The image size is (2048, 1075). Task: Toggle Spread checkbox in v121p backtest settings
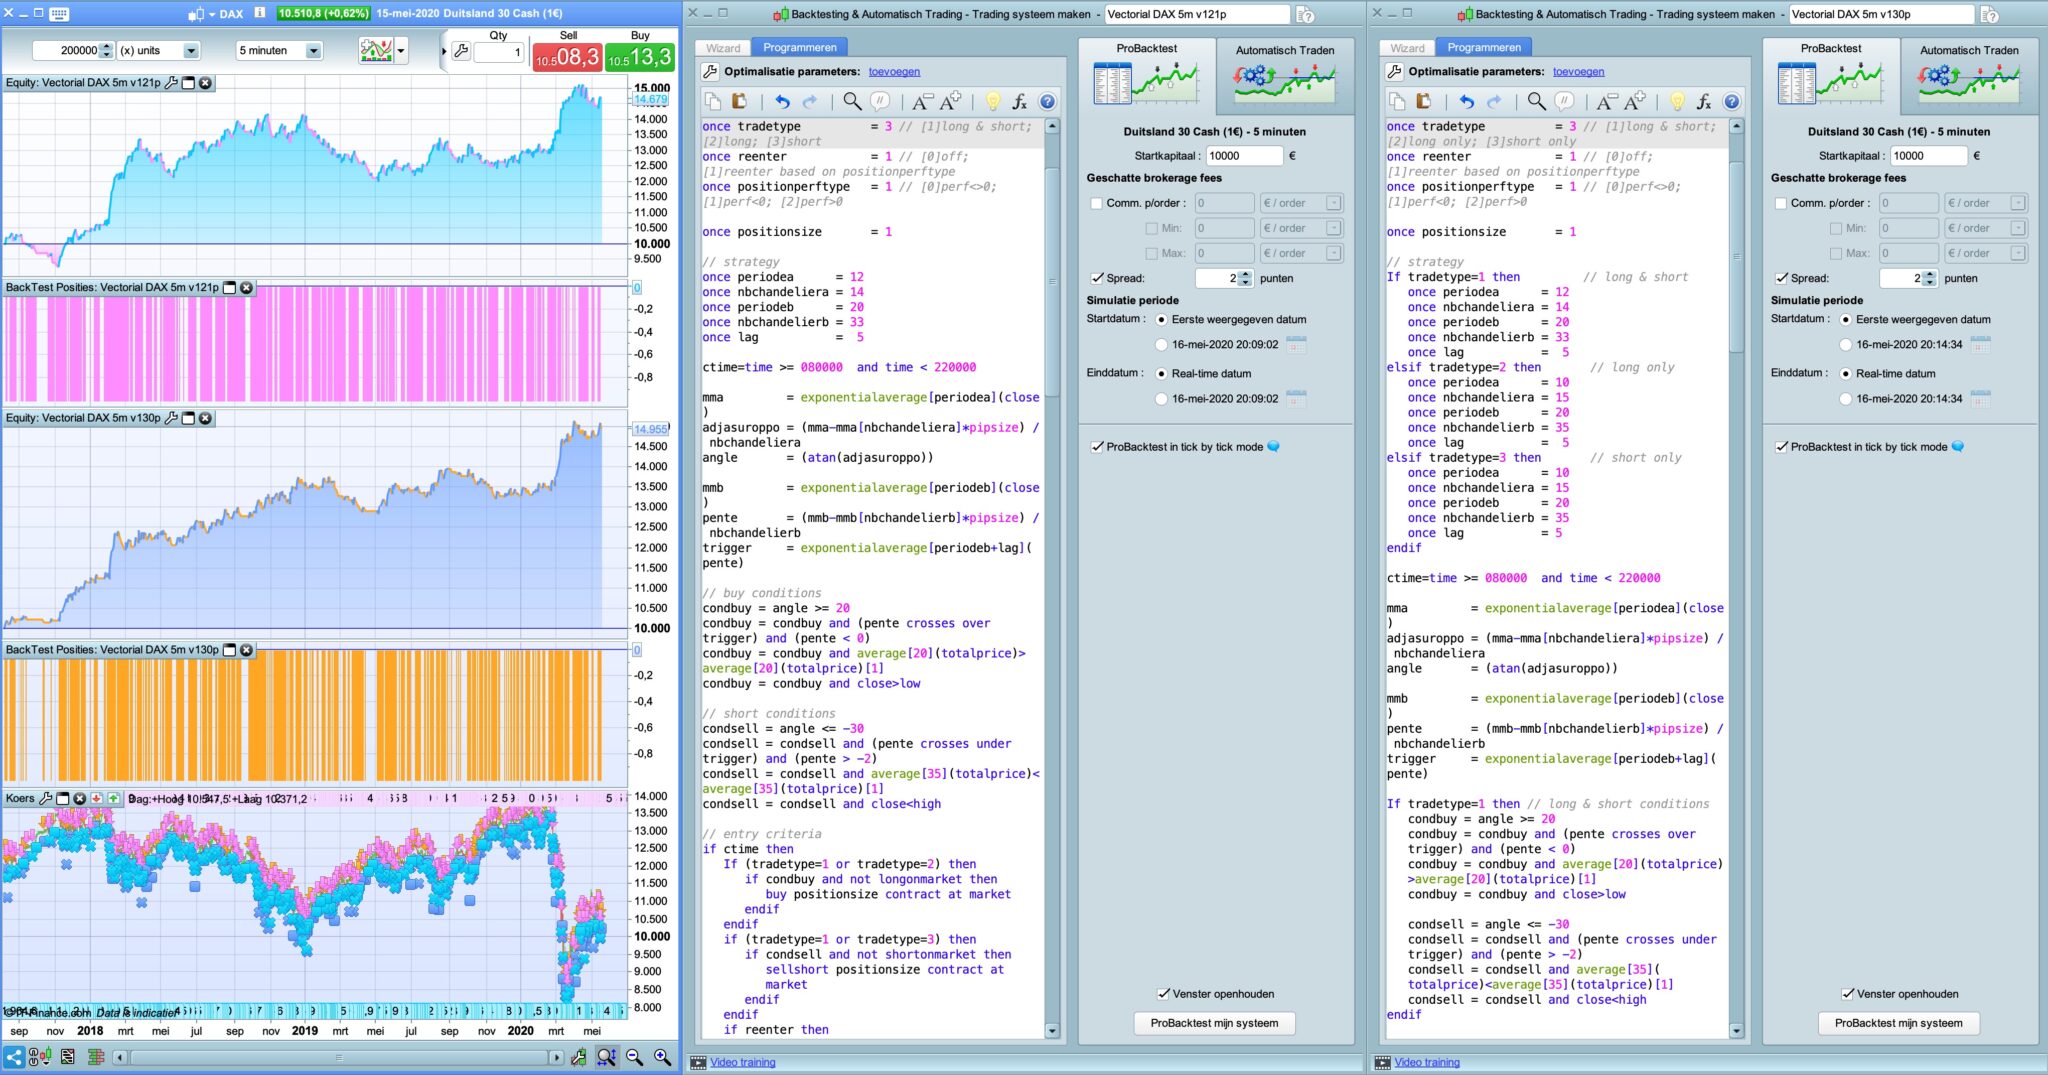tap(1097, 278)
